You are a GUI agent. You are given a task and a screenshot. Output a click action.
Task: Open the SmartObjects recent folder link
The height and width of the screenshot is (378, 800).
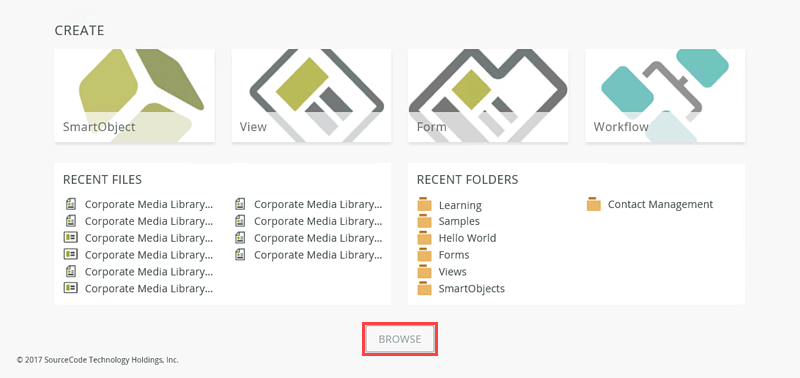coord(472,289)
